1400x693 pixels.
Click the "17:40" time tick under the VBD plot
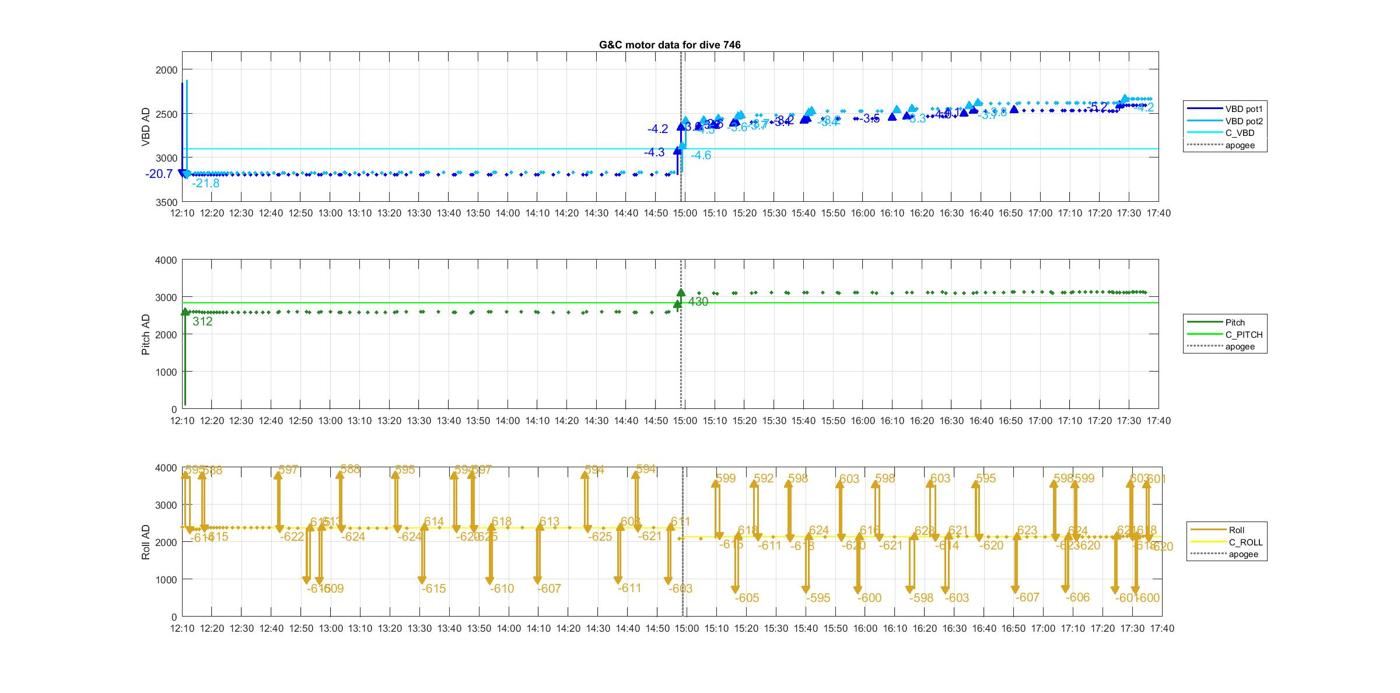coord(1158,213)
